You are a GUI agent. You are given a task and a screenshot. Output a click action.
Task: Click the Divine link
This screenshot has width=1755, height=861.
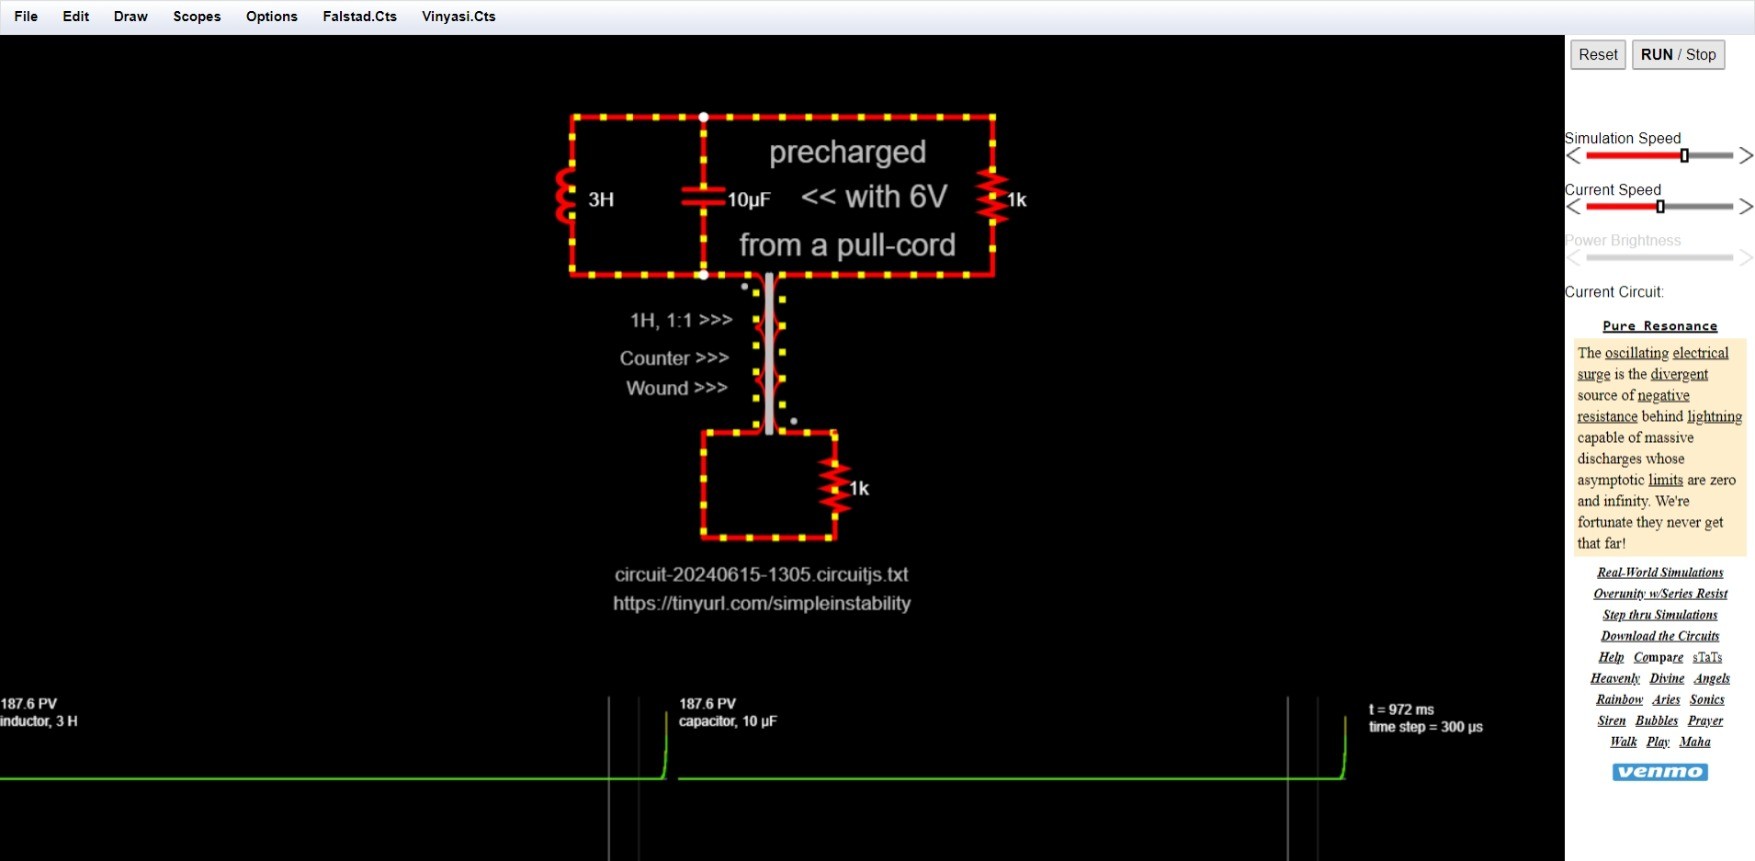pos(1667,678)
